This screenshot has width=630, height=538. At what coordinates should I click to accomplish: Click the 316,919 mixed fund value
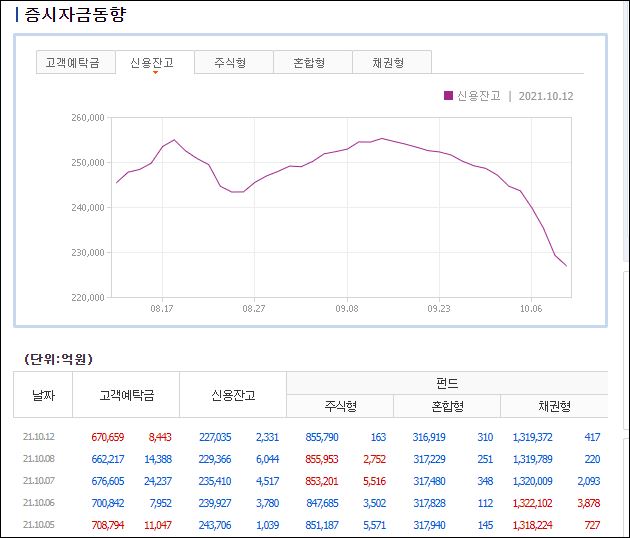tap(429, 437)
